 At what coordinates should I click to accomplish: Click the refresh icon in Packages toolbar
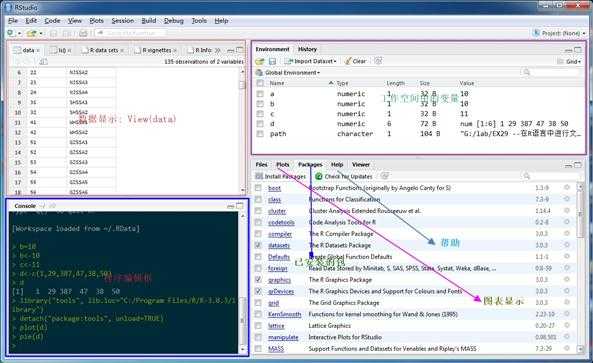(385, 176)
